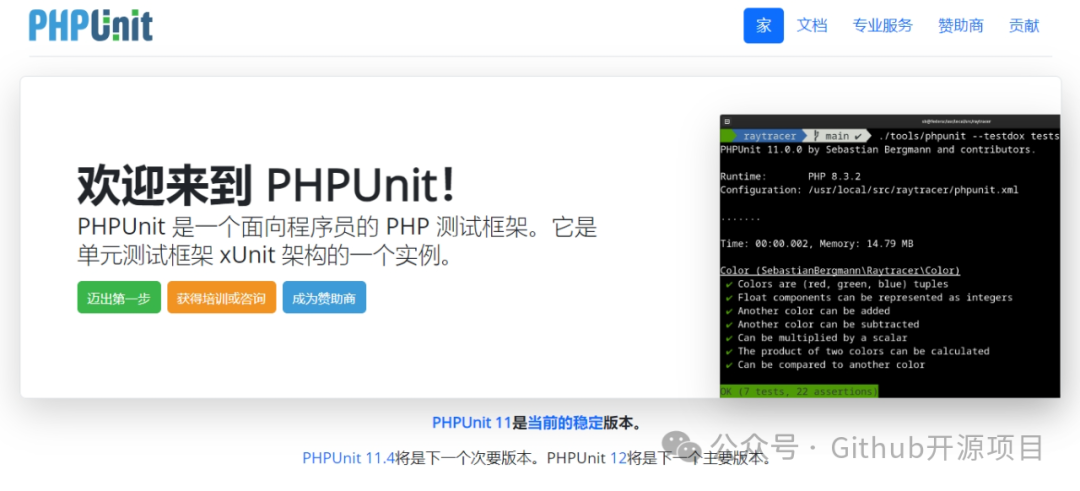
Task: Click 'PHPUnit 11.0.0 by Sebastian Bergmann' line
Action: (878, 149)
